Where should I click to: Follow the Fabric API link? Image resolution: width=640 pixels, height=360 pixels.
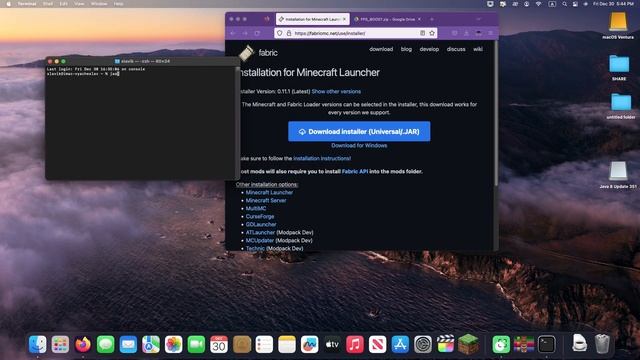click(x=355, y=171)
